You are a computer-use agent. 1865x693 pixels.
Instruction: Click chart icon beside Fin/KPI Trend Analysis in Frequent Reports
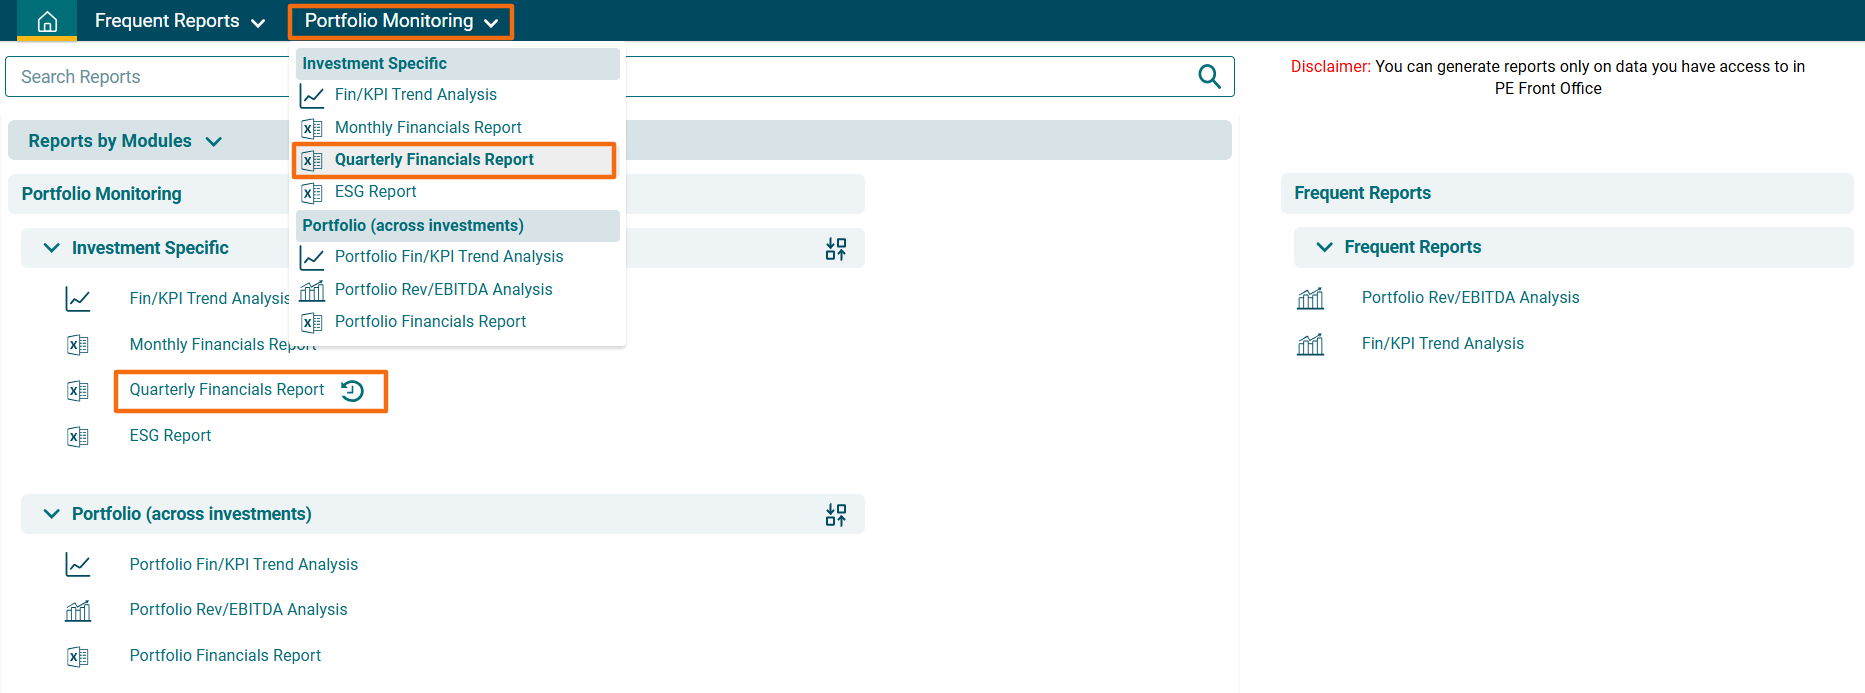1310,345
